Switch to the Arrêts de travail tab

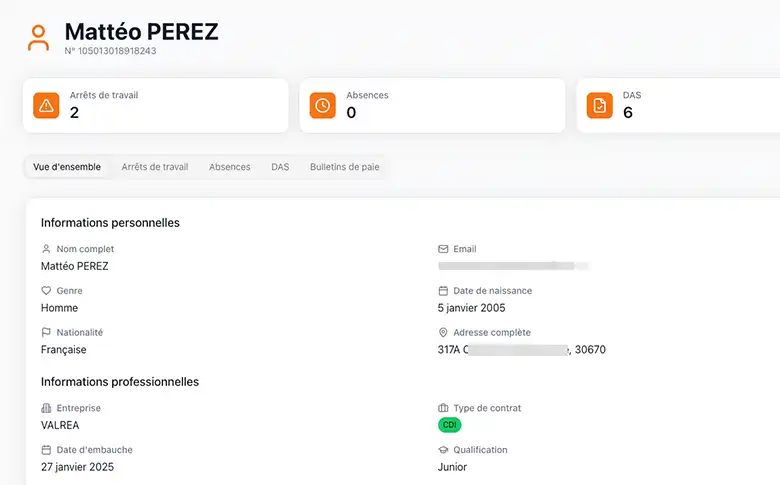click(x=155, y=167)
